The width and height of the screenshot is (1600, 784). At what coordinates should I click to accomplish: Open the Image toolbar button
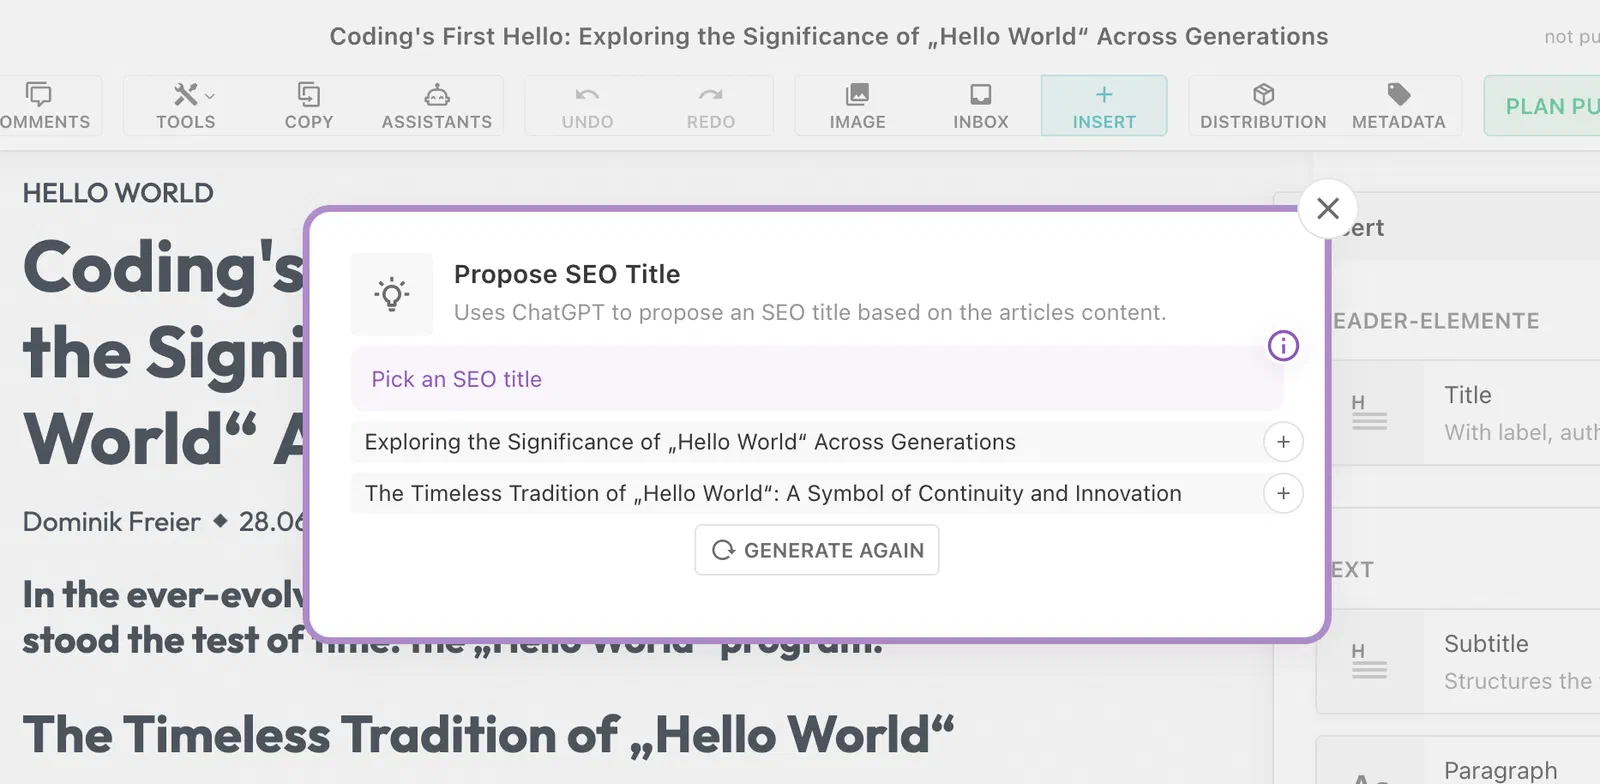(857, 105)
